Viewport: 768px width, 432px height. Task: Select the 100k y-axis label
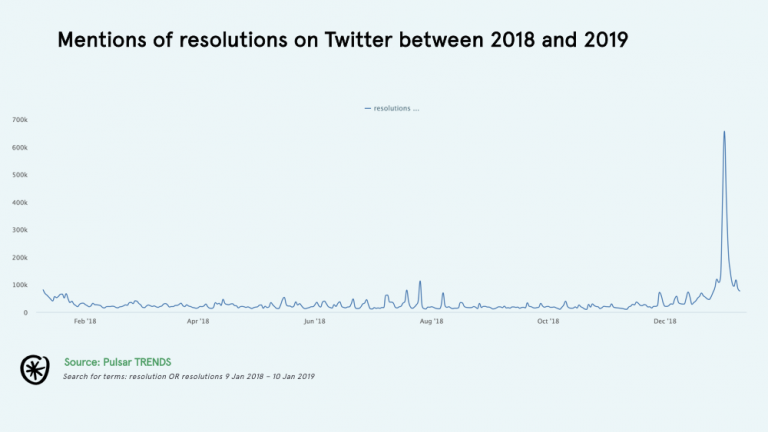point(19,285)
